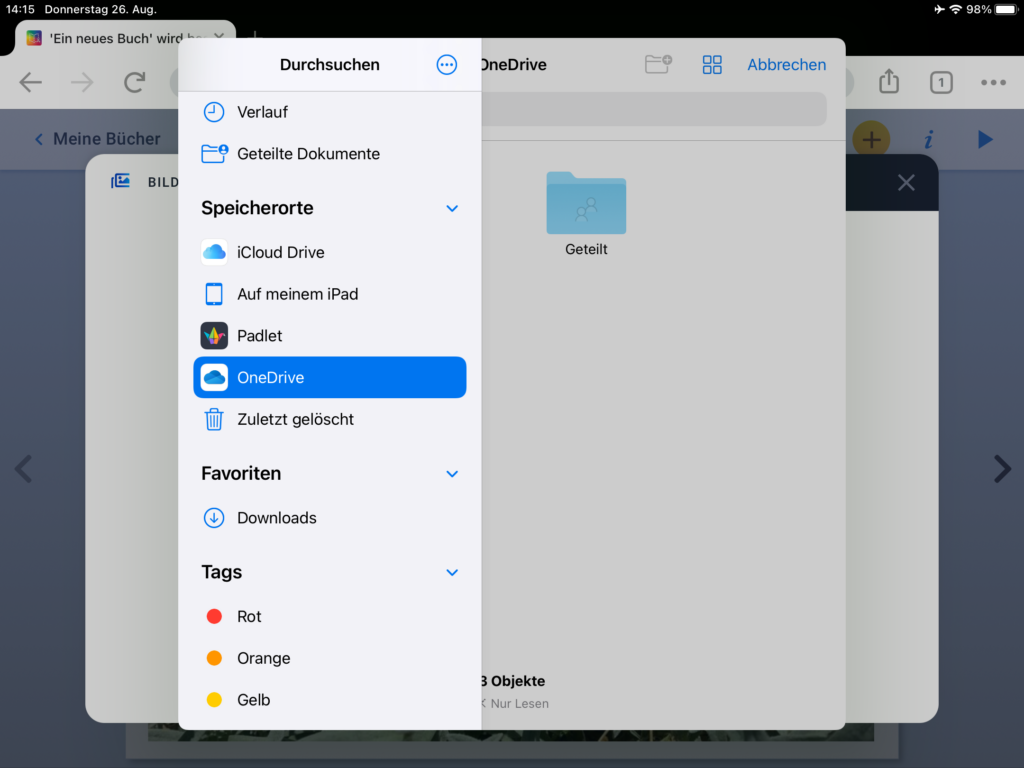This screenshot has width=1024, height=768.
Task: Switch view with the grid layout icon
Action: pos(712,65)
